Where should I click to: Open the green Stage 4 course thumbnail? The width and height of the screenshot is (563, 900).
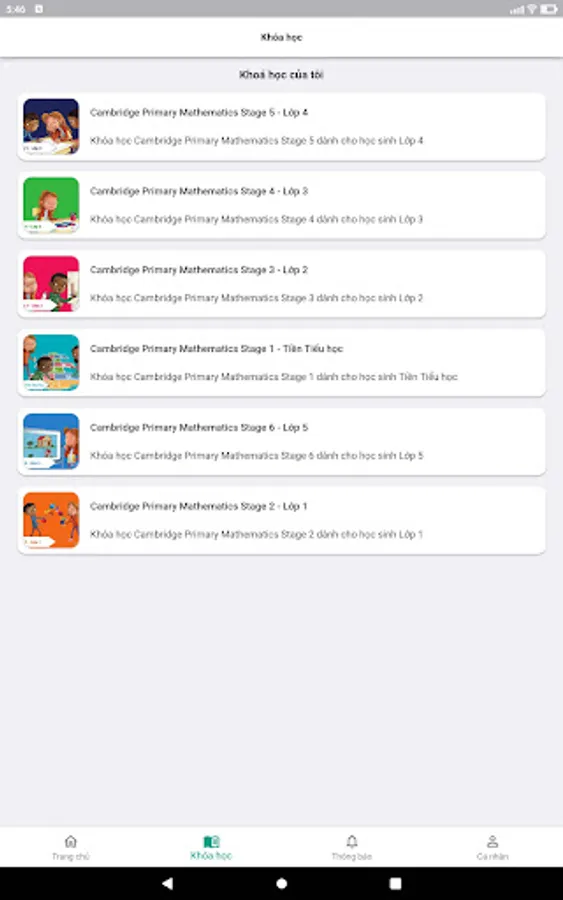pos(51,205)
